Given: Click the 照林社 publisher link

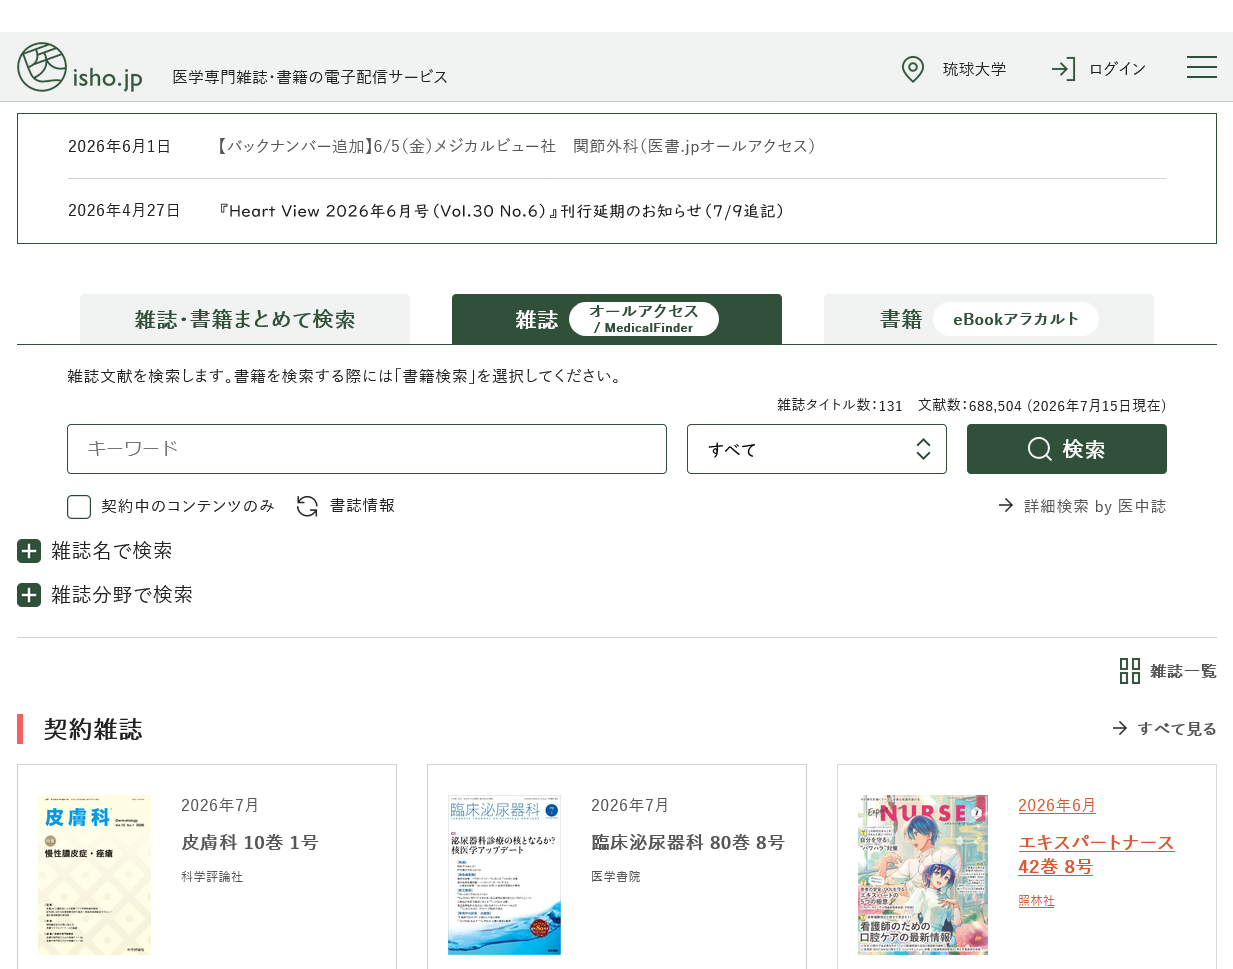Looking at the screenshot, I should point(1036,901).
